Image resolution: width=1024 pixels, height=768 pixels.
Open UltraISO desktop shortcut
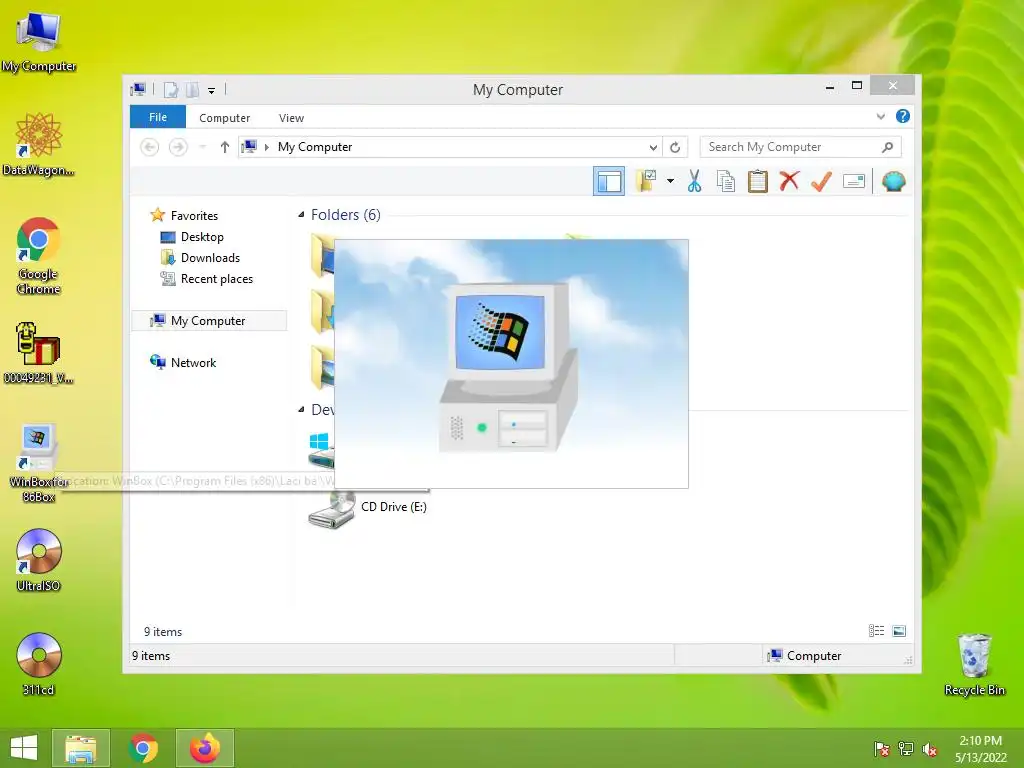tap(39, 560)
